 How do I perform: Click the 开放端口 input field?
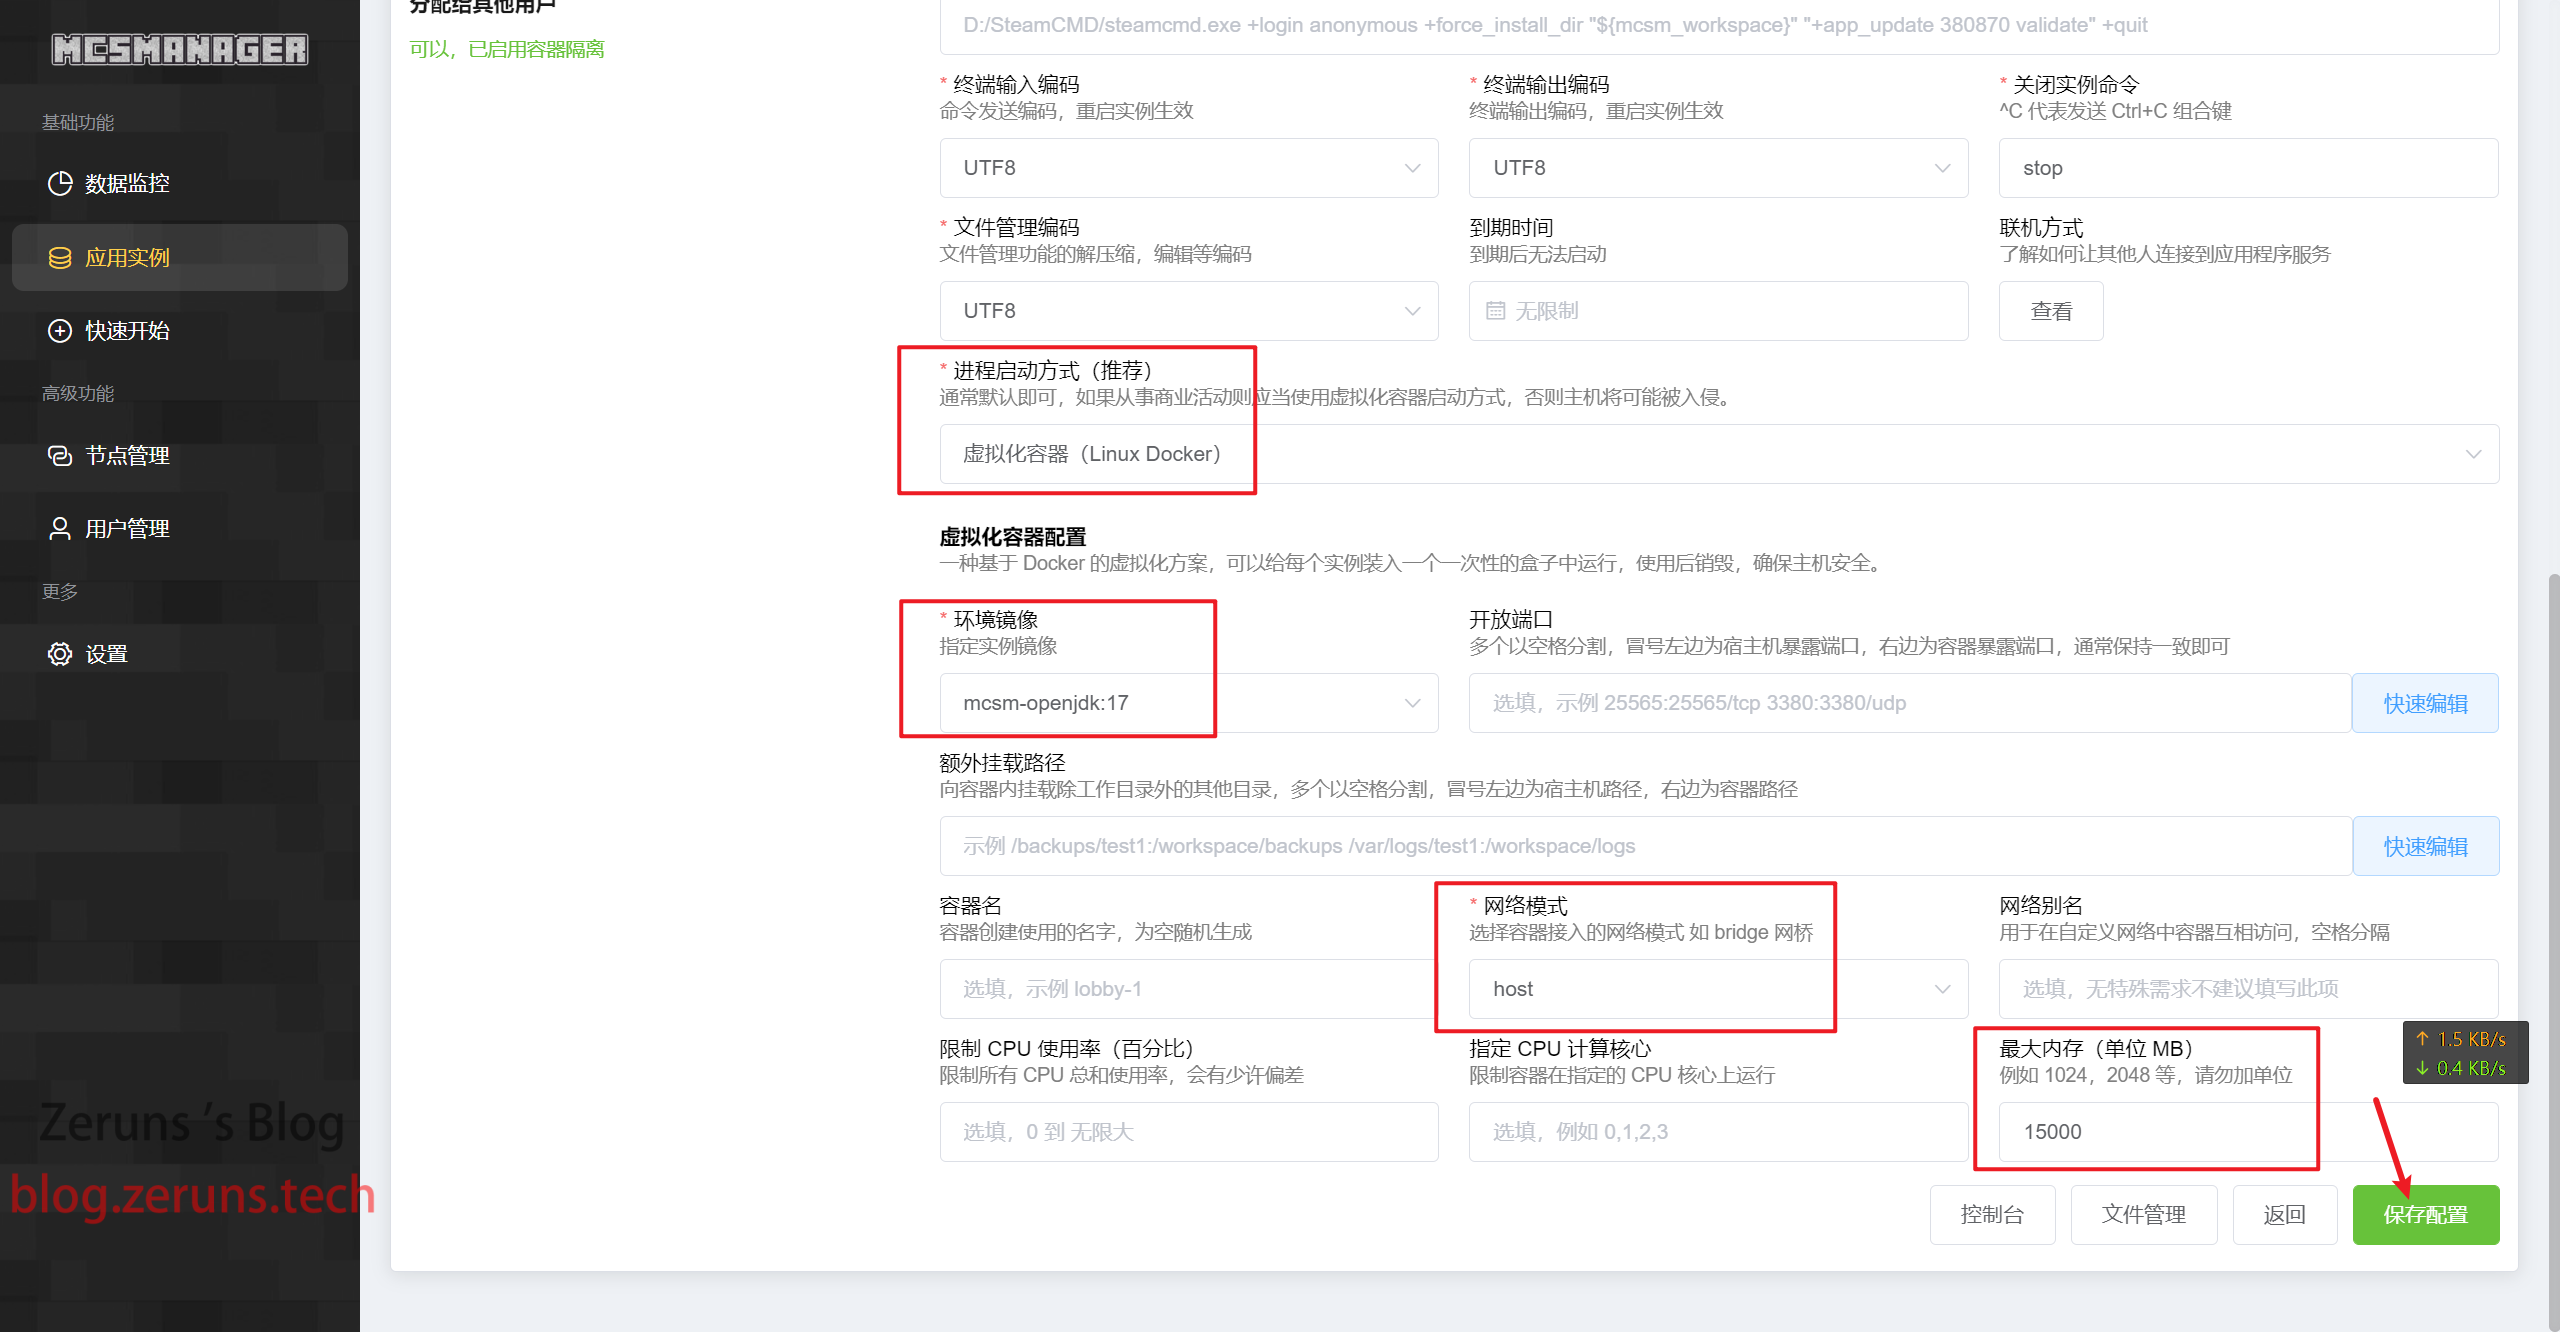[x=1910, y=703]
